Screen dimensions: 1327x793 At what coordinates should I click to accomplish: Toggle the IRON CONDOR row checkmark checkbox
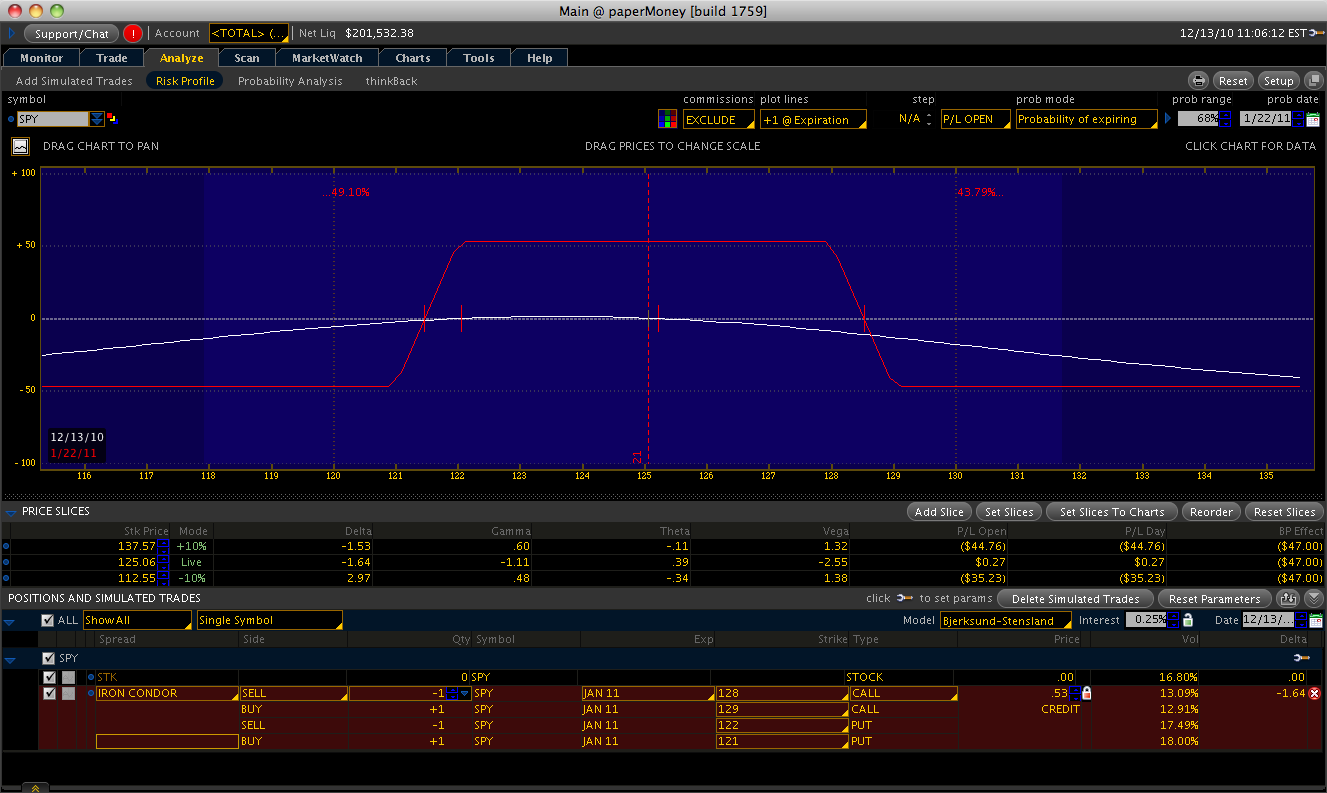pos(50,693)
